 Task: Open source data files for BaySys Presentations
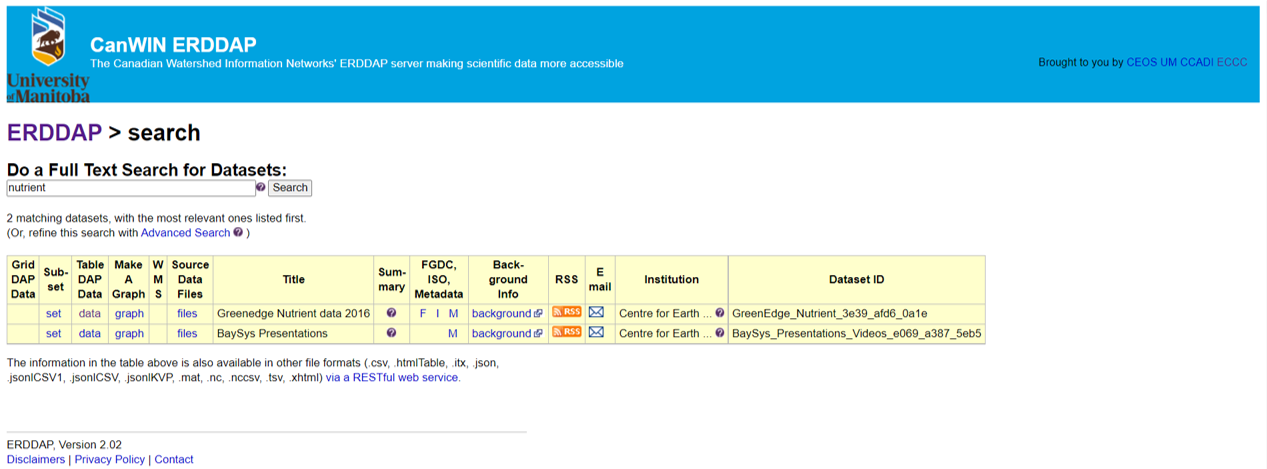click(187, 333)
